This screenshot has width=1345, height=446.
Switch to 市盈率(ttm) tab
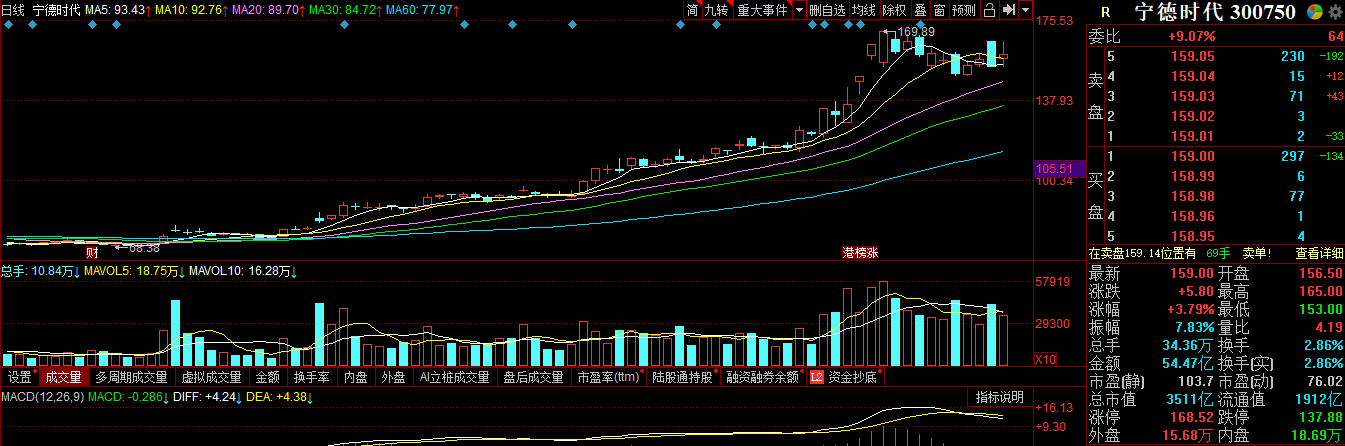[609, 377]
